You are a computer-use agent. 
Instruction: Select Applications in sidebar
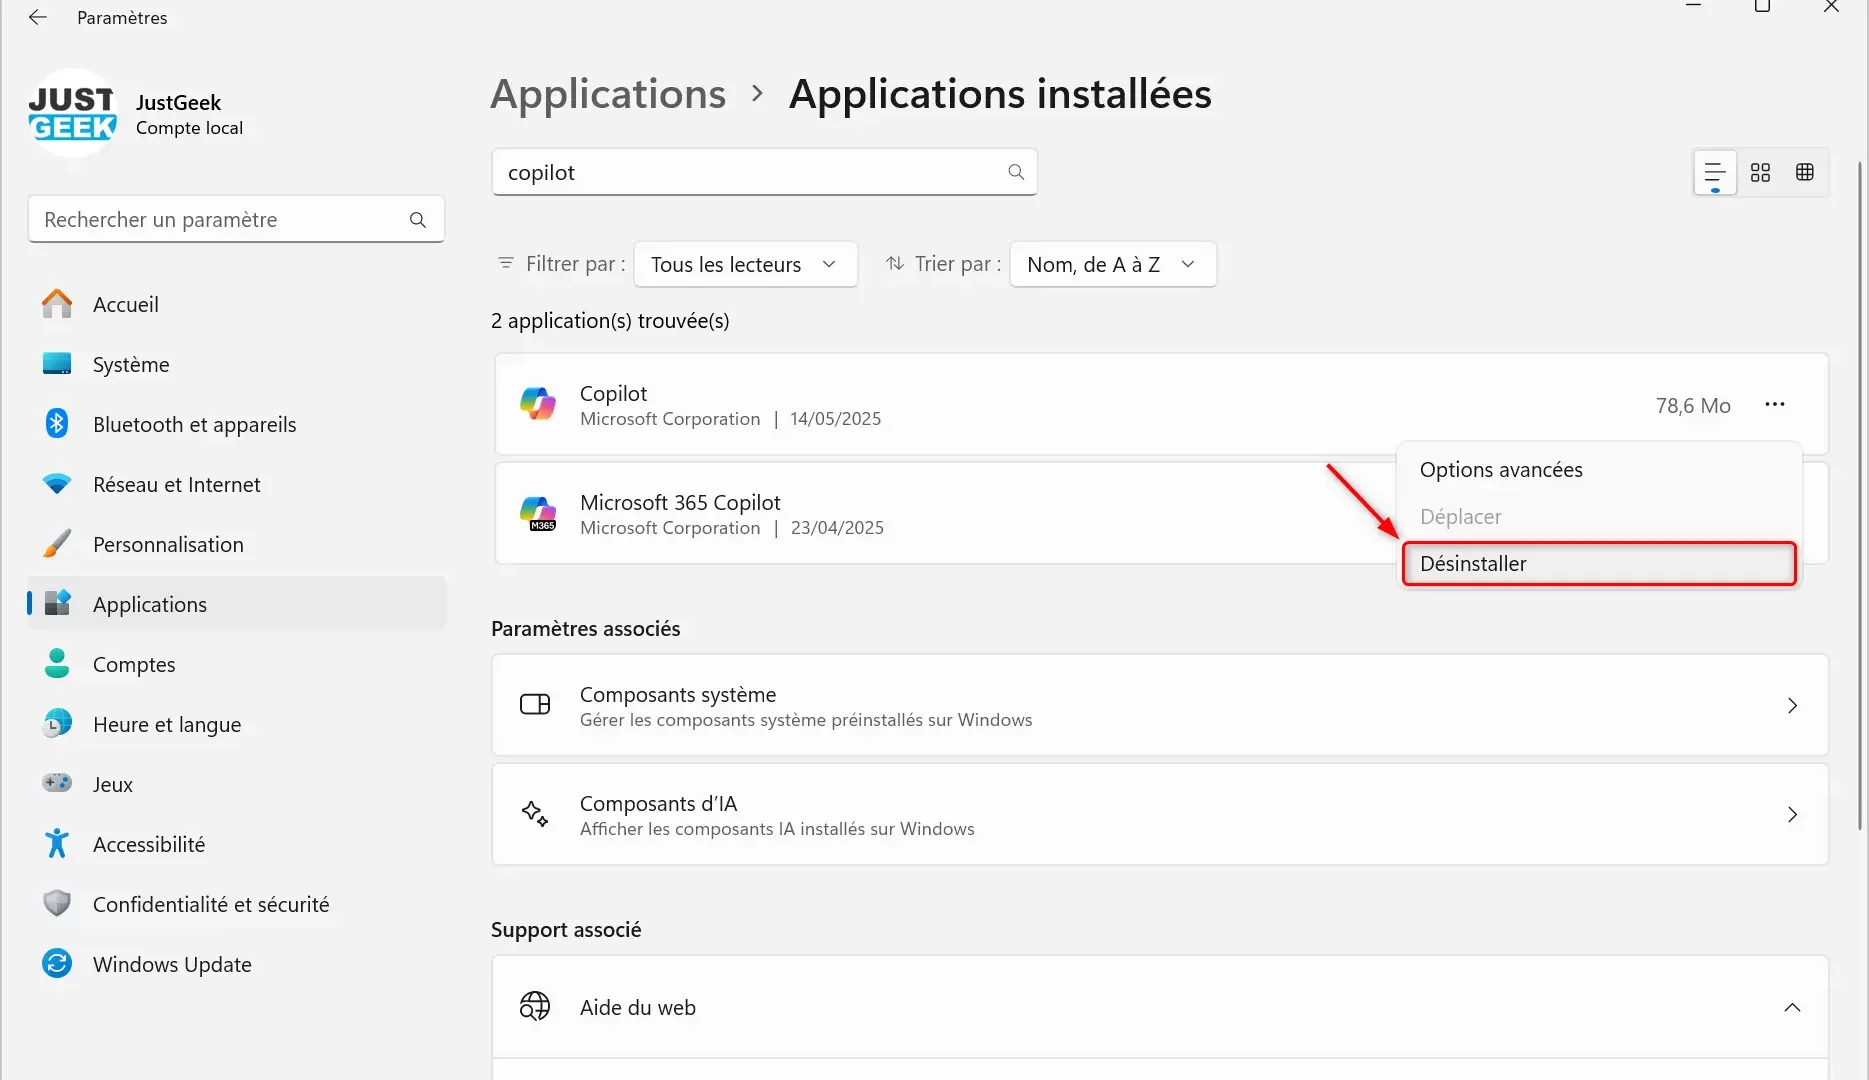pos(237,604)
